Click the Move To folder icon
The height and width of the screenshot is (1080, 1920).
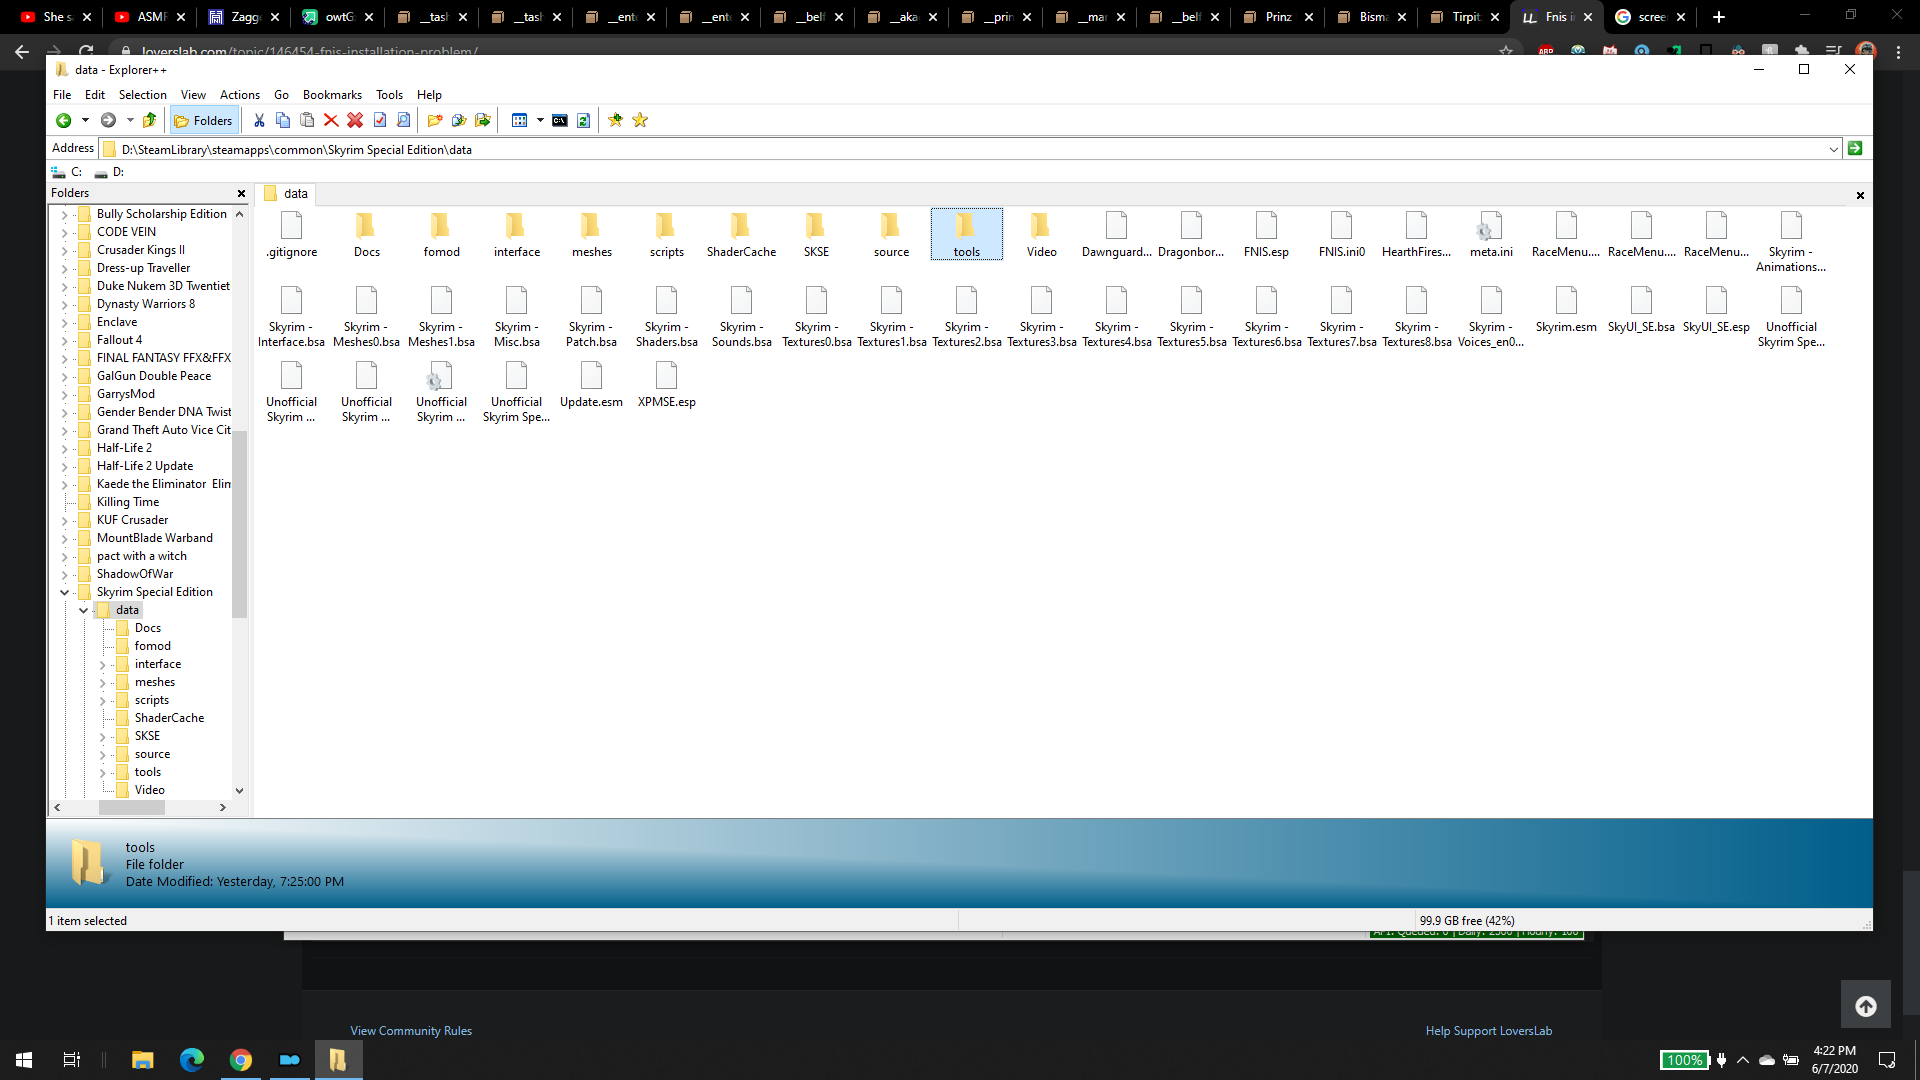click(483, 121)
